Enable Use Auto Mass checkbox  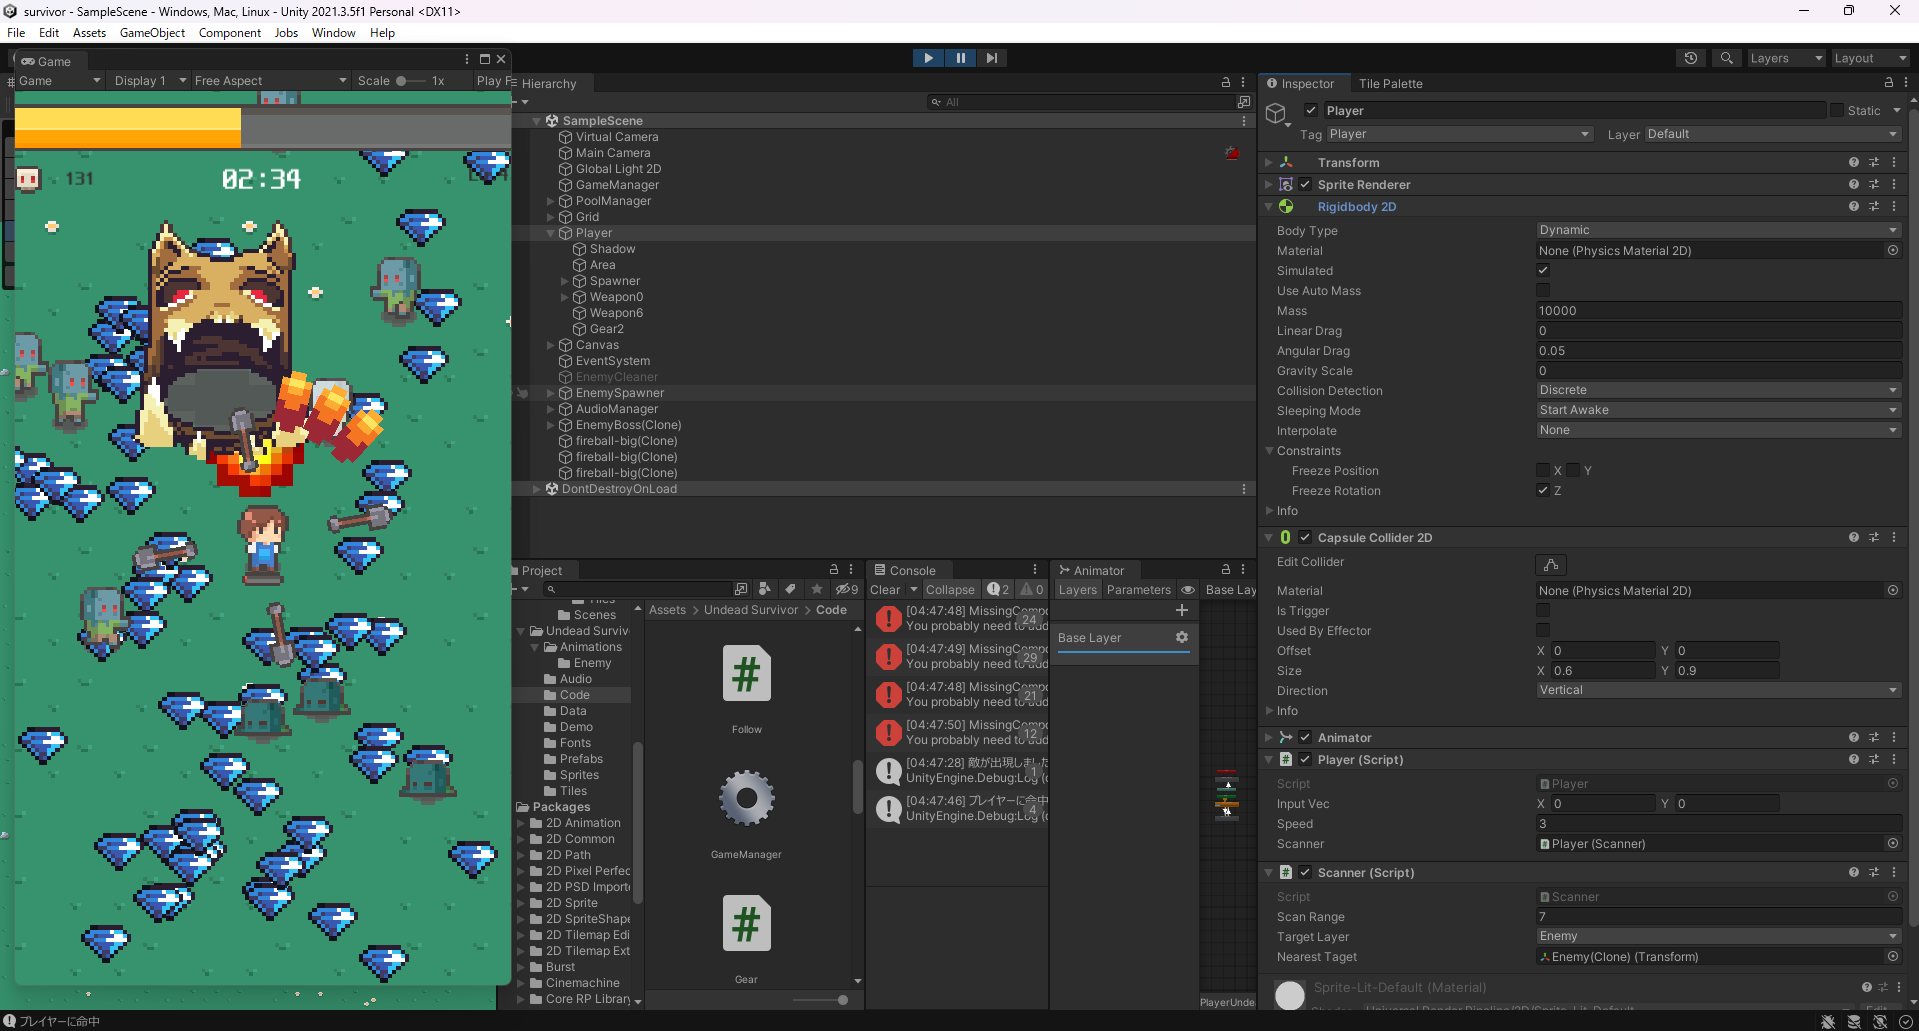pos(1543,291)
